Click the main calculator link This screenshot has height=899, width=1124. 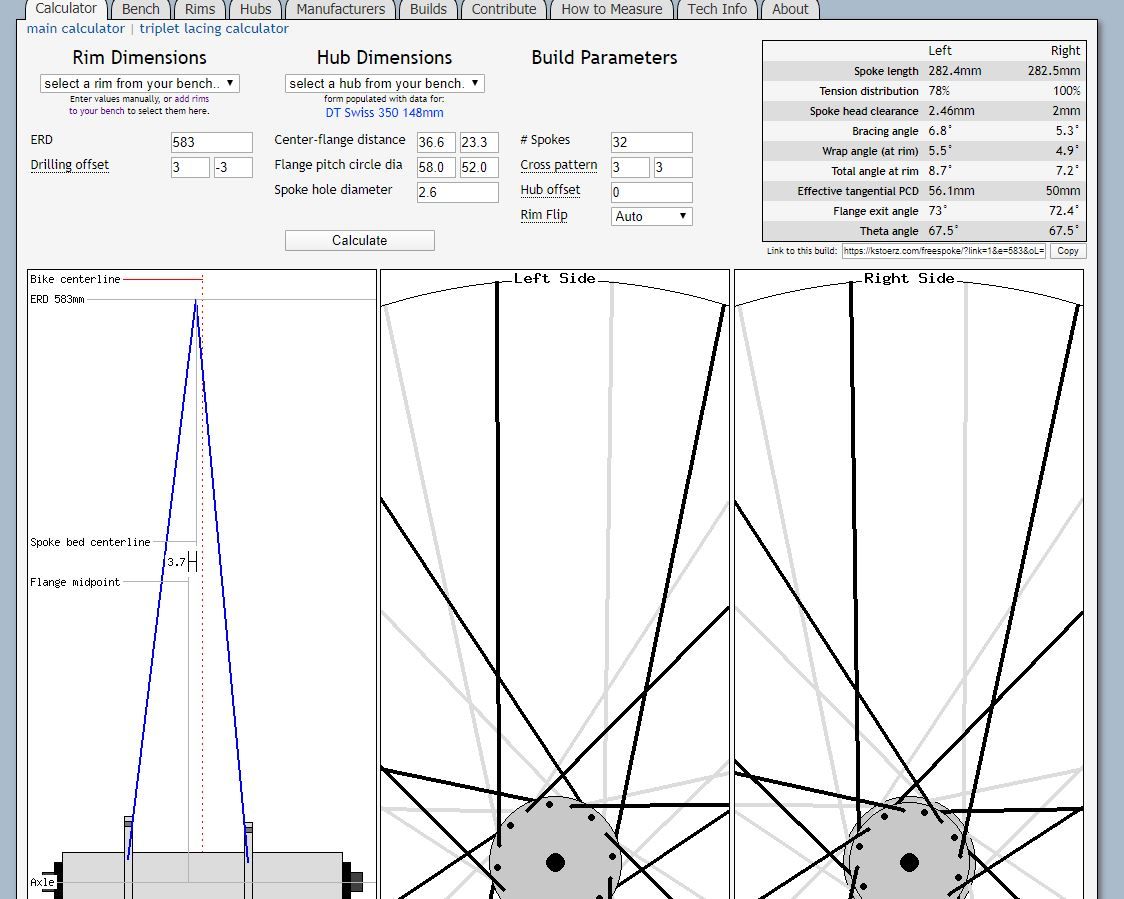pyautogui.click(x=76, y=29)
